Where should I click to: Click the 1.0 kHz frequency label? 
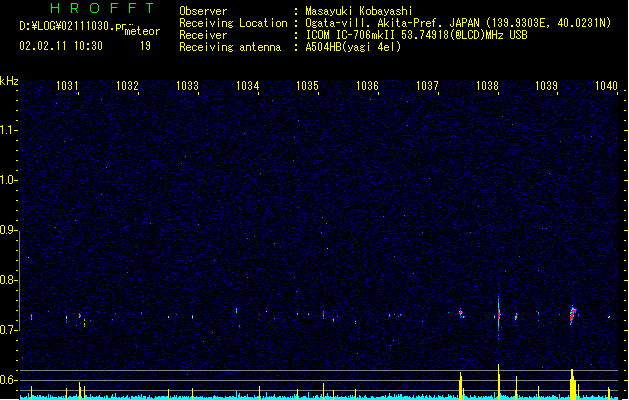(9, 180)
